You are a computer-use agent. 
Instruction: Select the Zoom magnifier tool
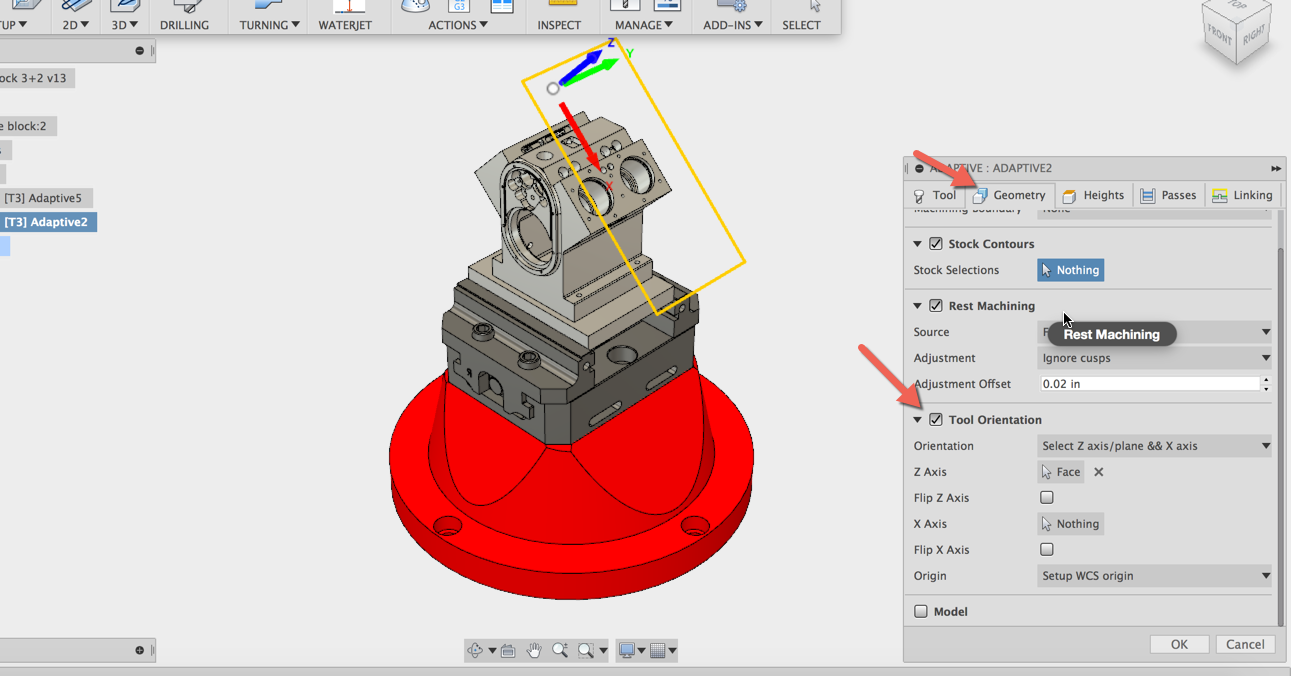pyautogui.click(x=560, y=650)
